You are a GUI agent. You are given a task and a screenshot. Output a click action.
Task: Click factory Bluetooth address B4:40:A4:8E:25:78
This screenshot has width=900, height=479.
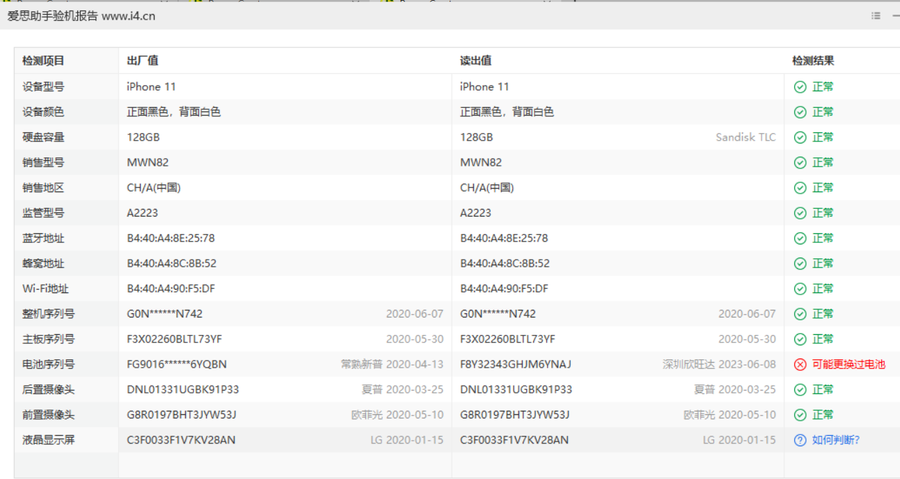(171, 239)
